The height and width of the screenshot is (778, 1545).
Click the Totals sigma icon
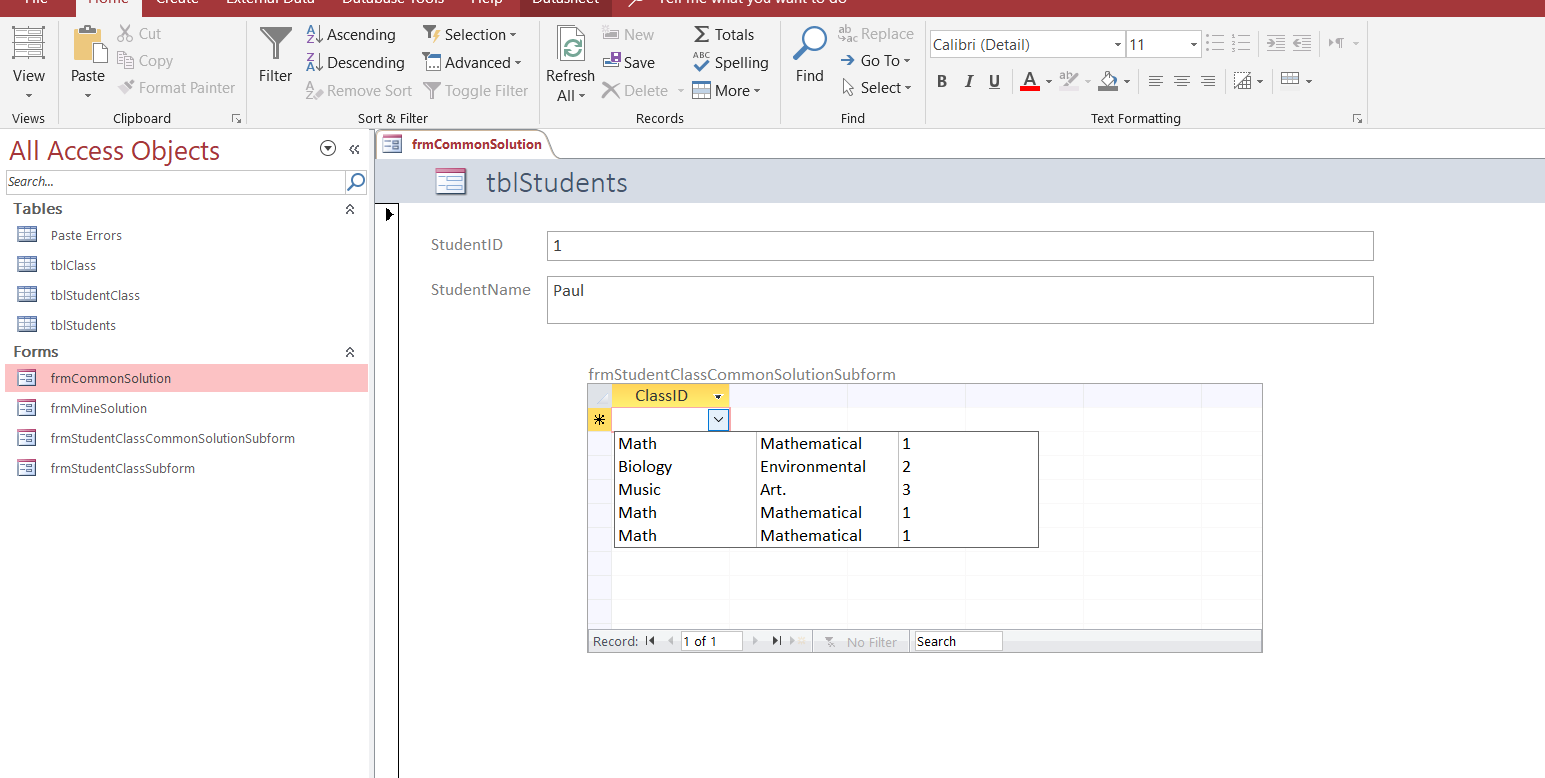tap(702, 34)
